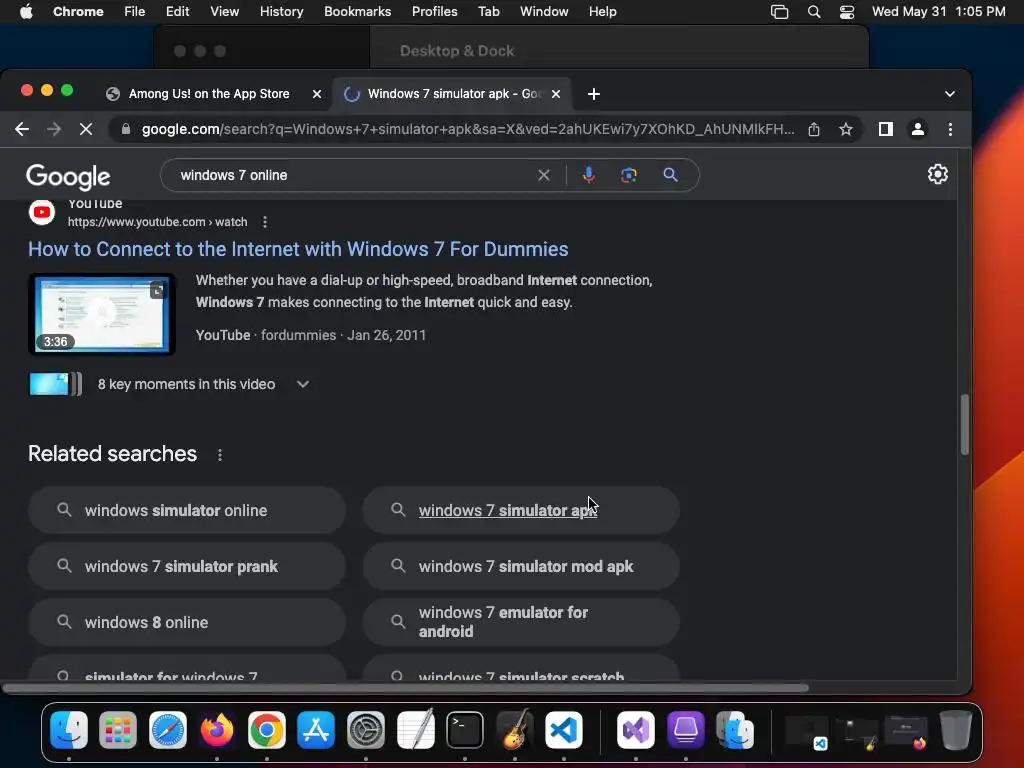The width and height of the screenshot is (1024, 768).
Task: Go back using Chrome's back arrow
Action: coord(22,129)
